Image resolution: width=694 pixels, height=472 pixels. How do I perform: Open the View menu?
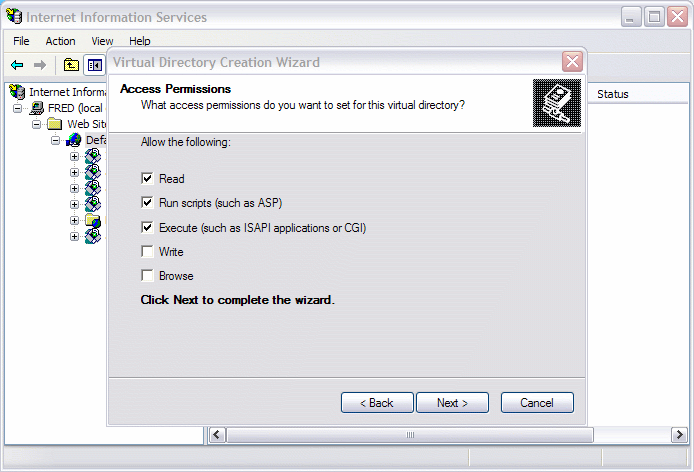[102, 41]
